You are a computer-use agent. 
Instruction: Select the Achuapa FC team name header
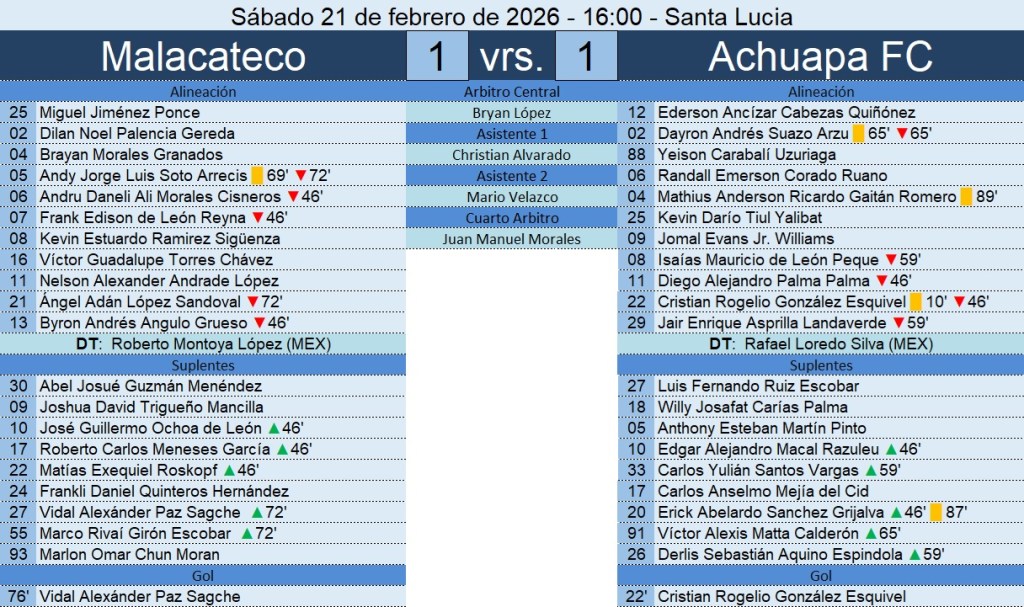820,57
